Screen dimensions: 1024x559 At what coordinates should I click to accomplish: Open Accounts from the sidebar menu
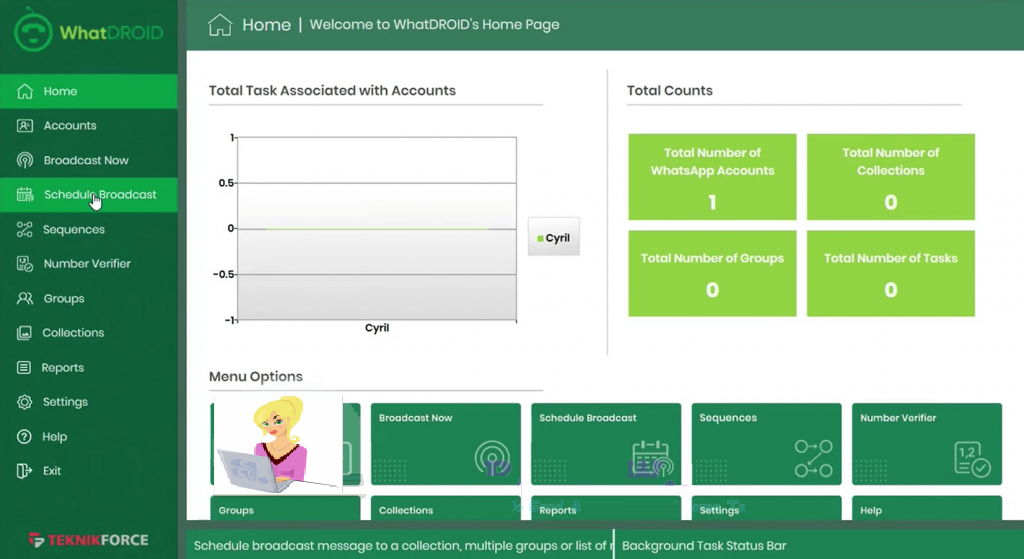[x=89, y=125]
